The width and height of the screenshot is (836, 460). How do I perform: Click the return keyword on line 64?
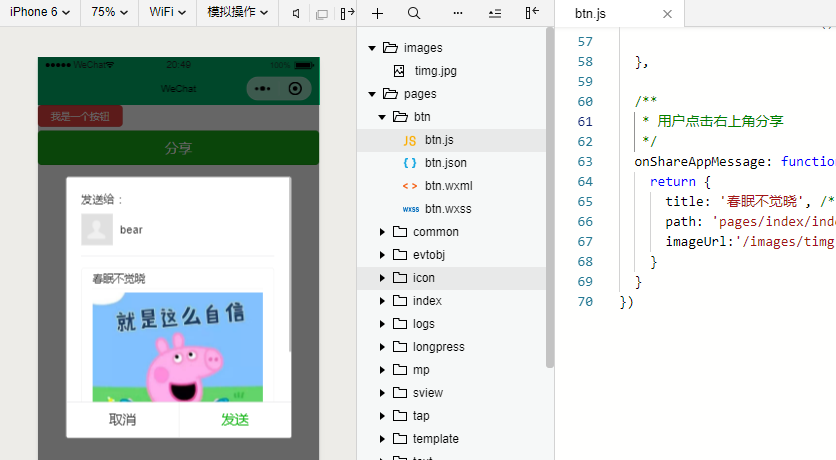[672, 182]
